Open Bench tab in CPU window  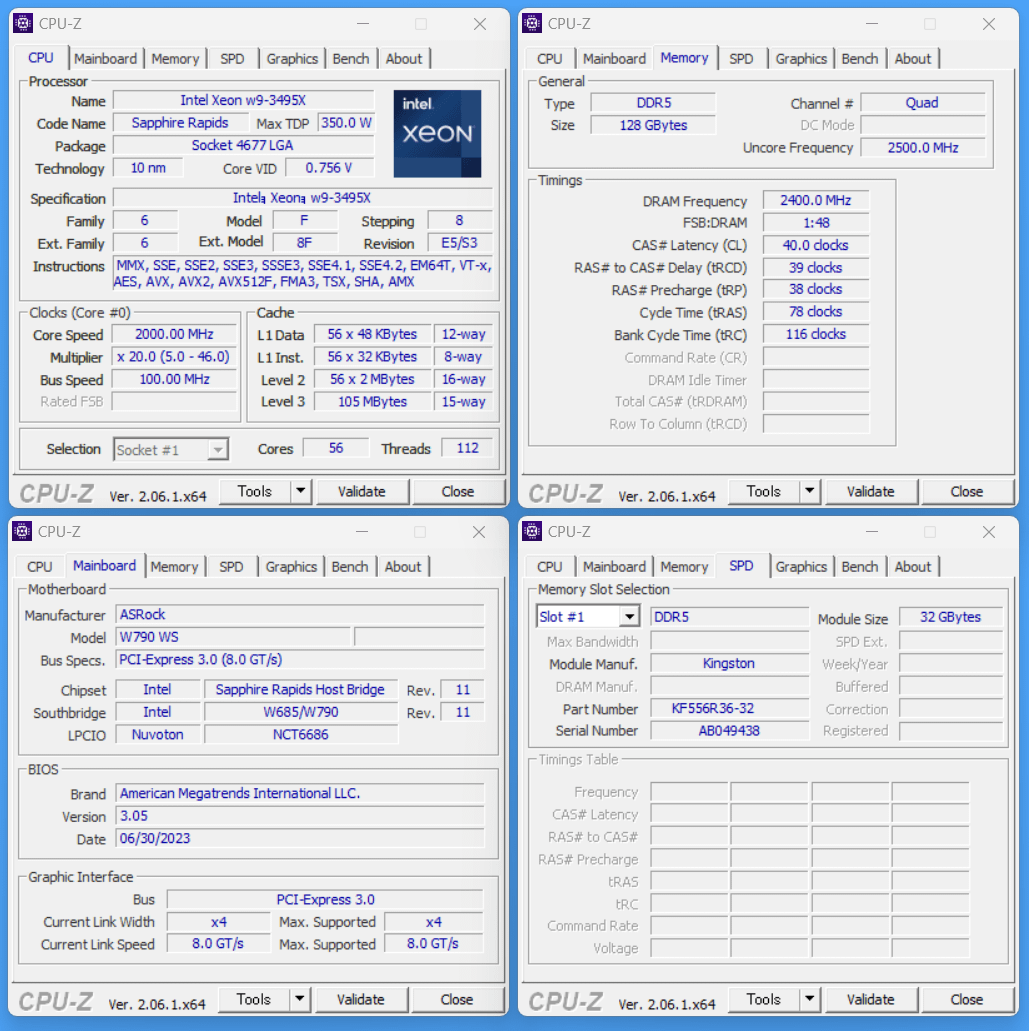(350, 59)
